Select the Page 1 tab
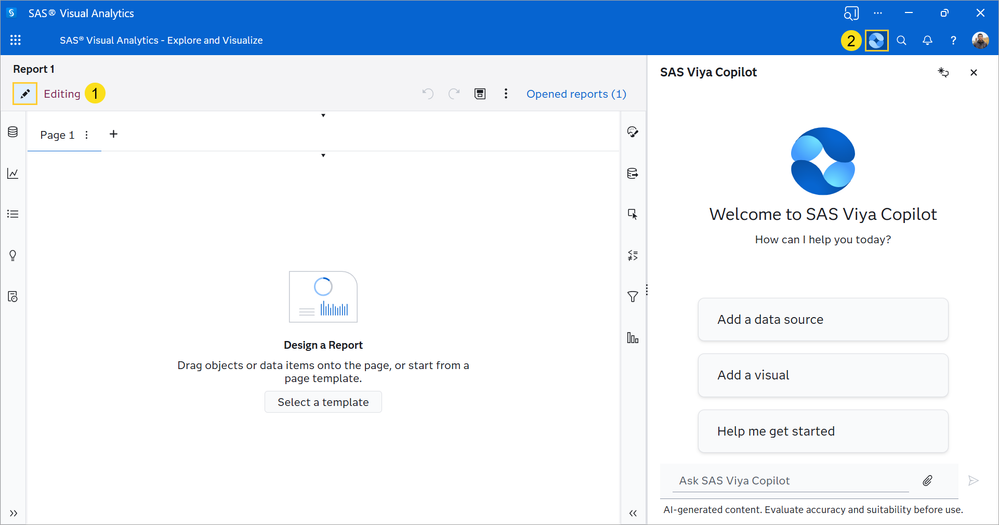The image size is (999, 525). coord(57,134)
